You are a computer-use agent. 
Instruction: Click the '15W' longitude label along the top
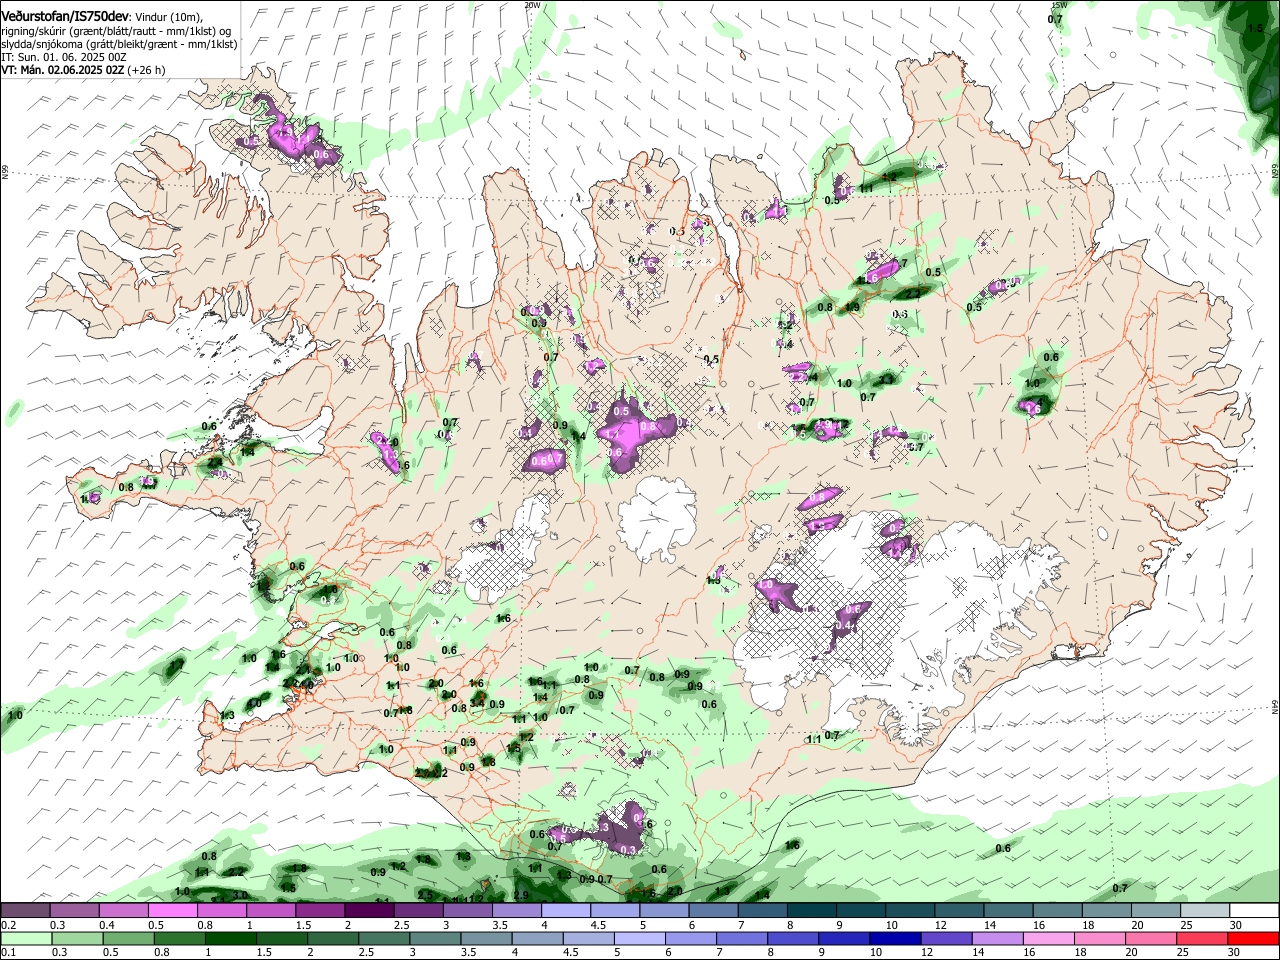click(1059, 4)
